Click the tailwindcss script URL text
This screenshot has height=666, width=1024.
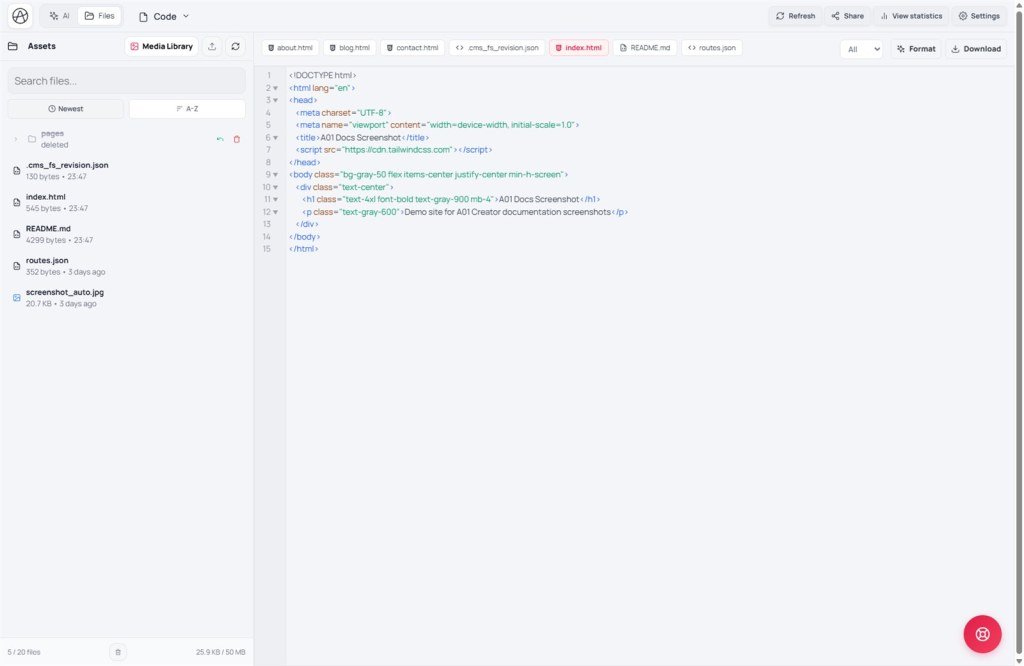[397, 150]
